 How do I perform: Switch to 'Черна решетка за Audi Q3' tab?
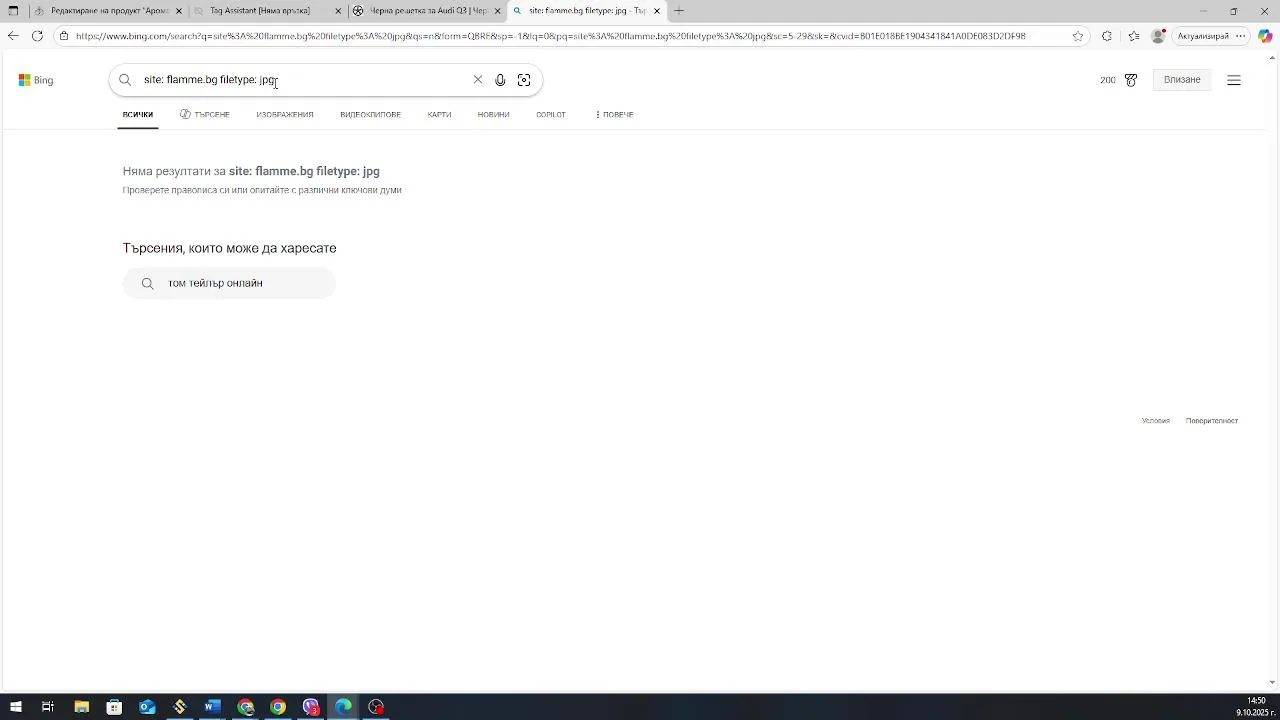[425, 11]
